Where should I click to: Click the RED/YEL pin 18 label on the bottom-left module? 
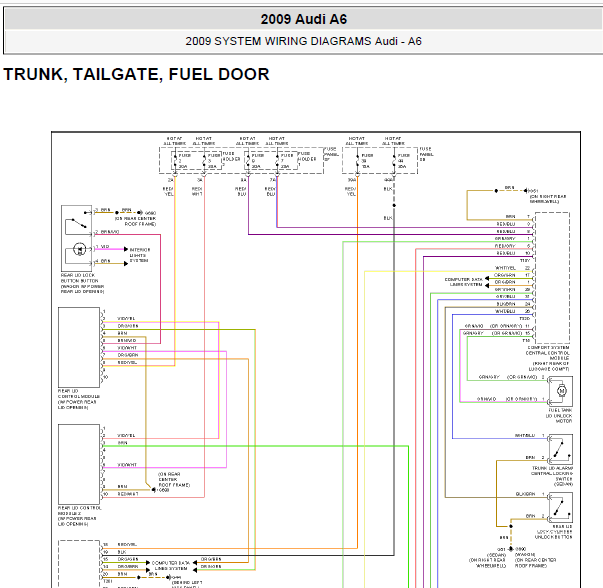pos(127,545)
